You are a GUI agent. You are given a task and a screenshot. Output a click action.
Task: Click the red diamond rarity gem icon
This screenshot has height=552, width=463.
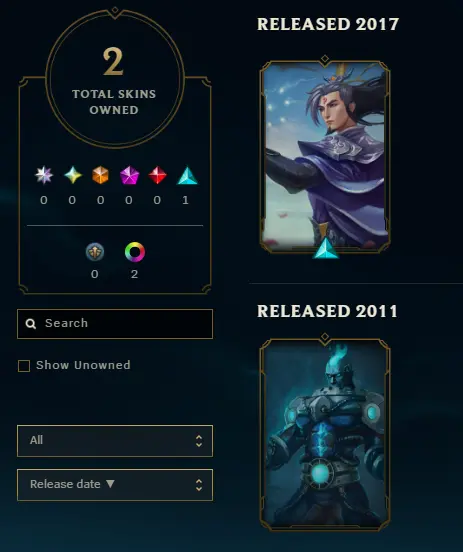coord(157,175)
